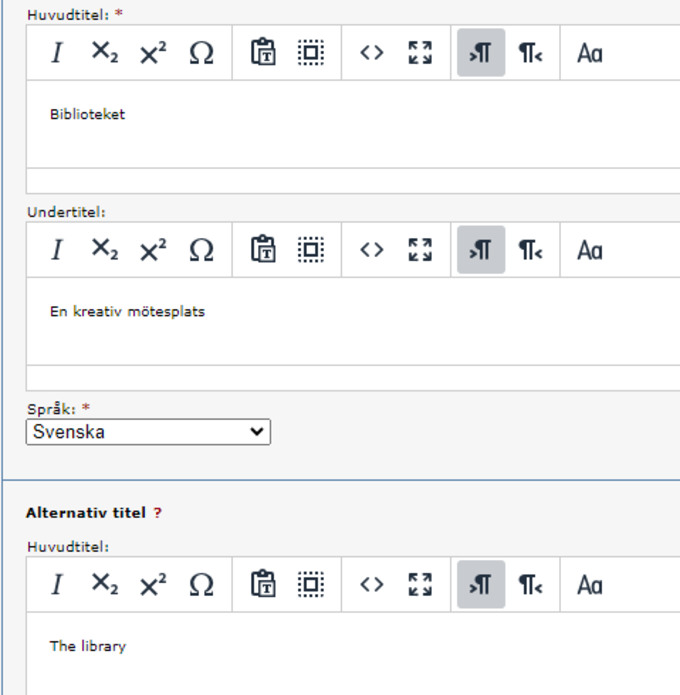
Task: Apply superscript in Undertitel editor toolbar
Action: tap(153, 250)
